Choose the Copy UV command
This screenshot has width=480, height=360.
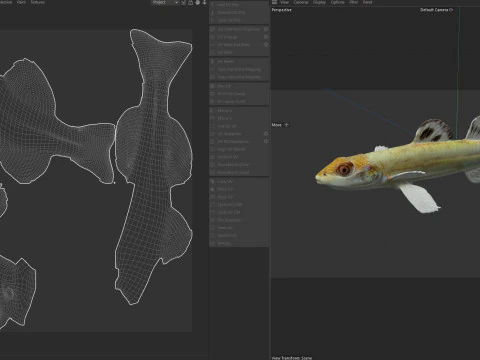point(239,182)
